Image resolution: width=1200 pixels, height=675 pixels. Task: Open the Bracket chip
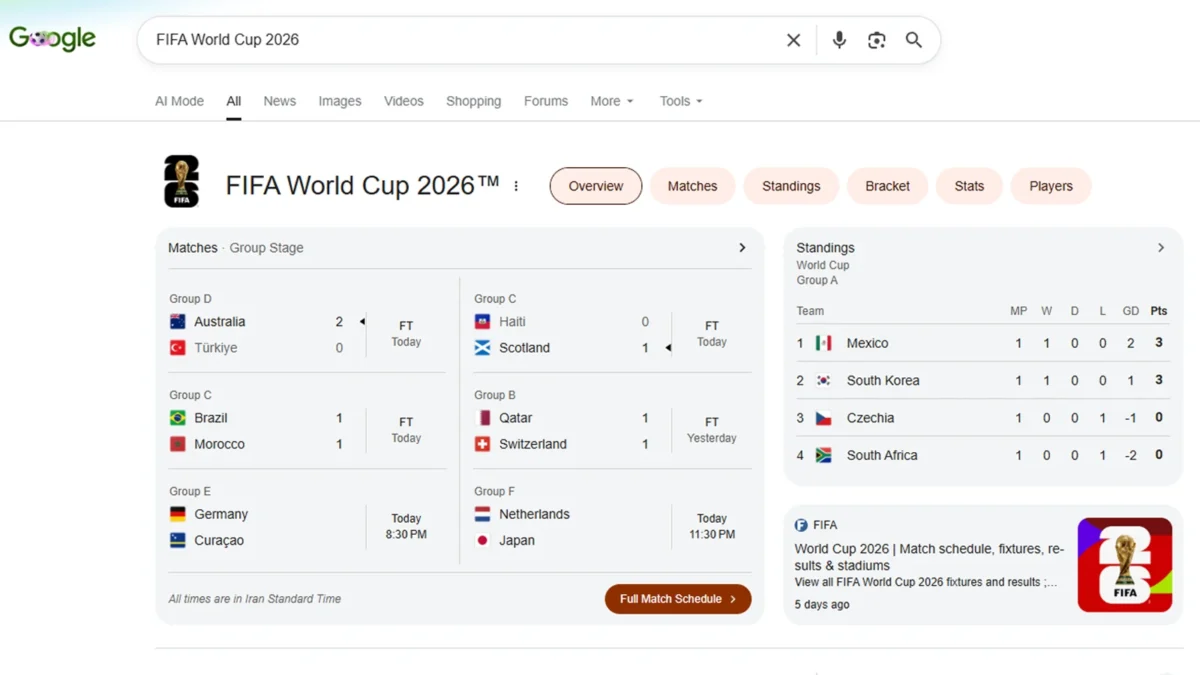click(888, 186)
